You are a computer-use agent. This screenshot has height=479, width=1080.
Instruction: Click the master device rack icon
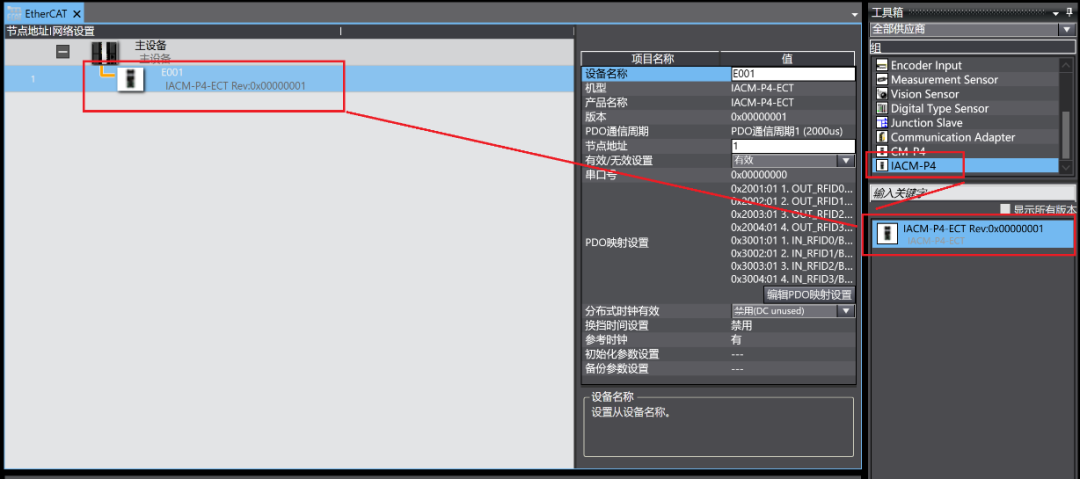(105, 52)
